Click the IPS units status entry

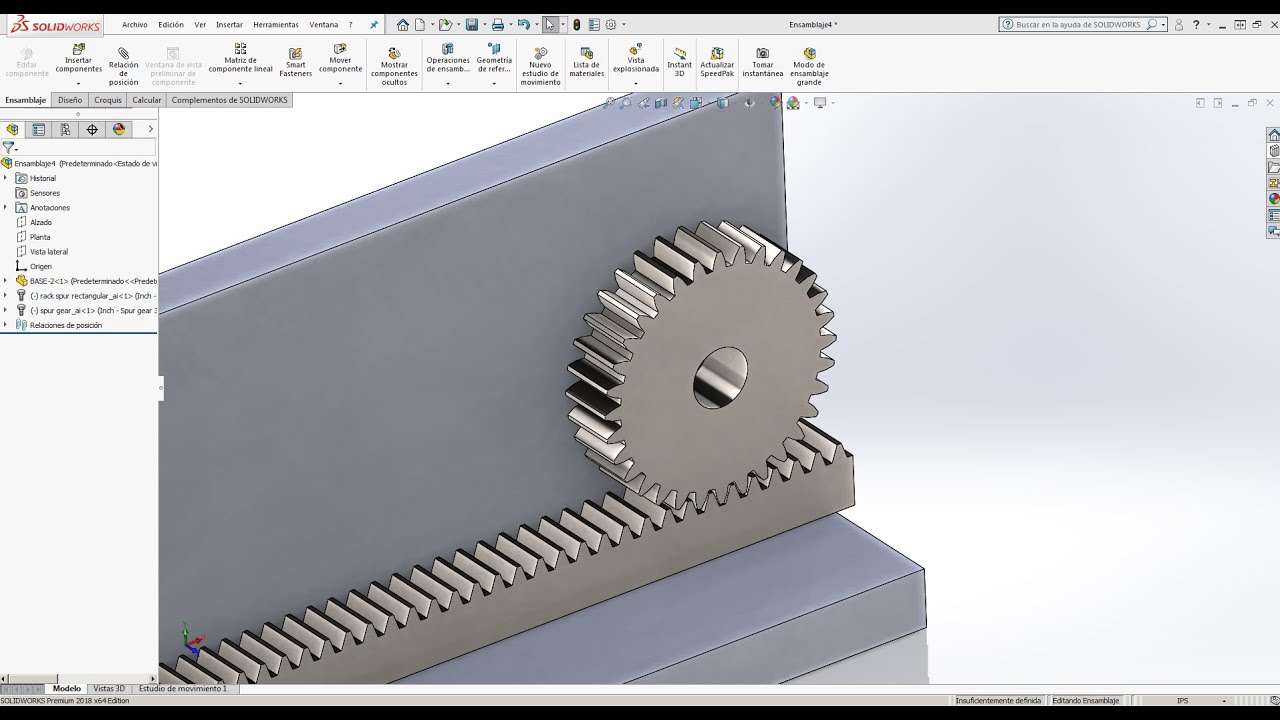click(x=1183, y=700)
